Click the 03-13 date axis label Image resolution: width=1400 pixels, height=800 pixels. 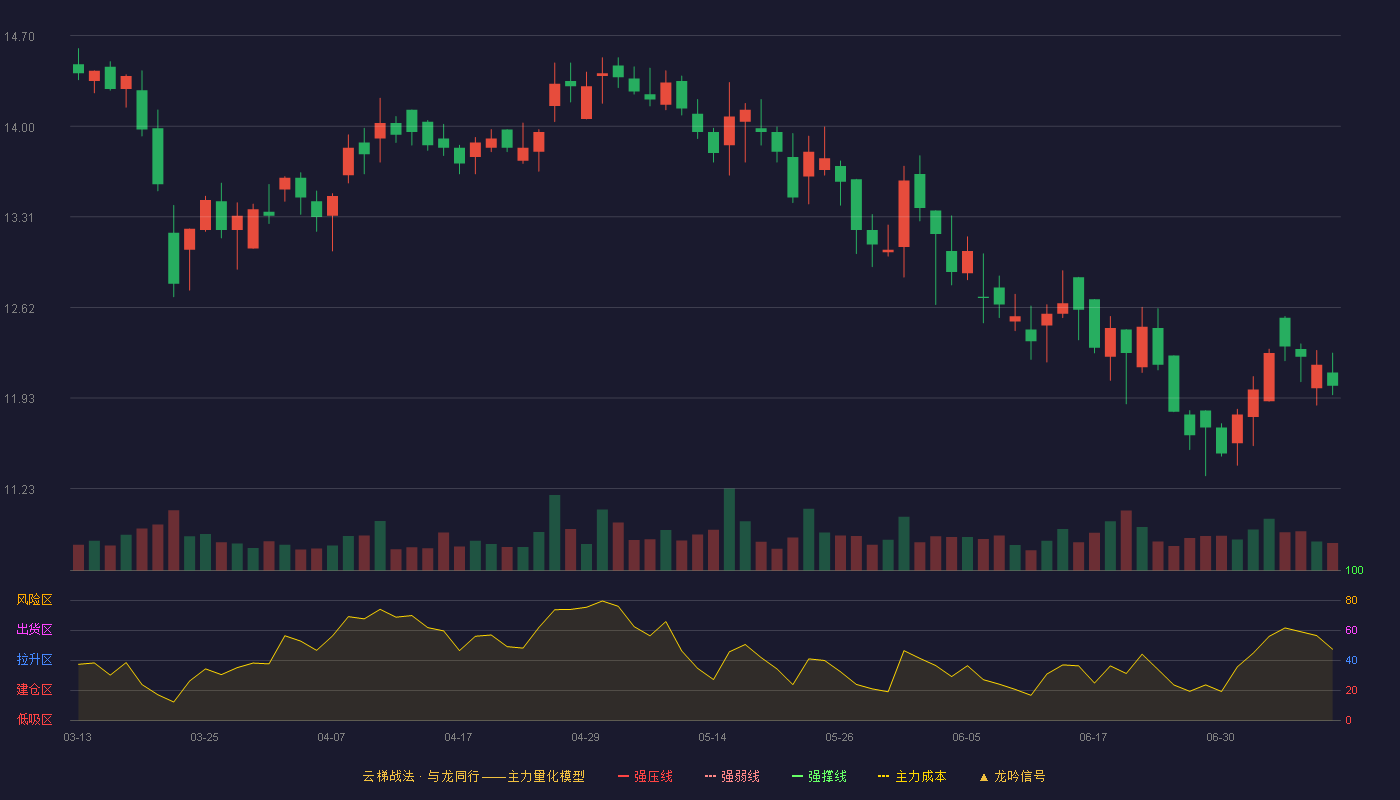(77, 737)
